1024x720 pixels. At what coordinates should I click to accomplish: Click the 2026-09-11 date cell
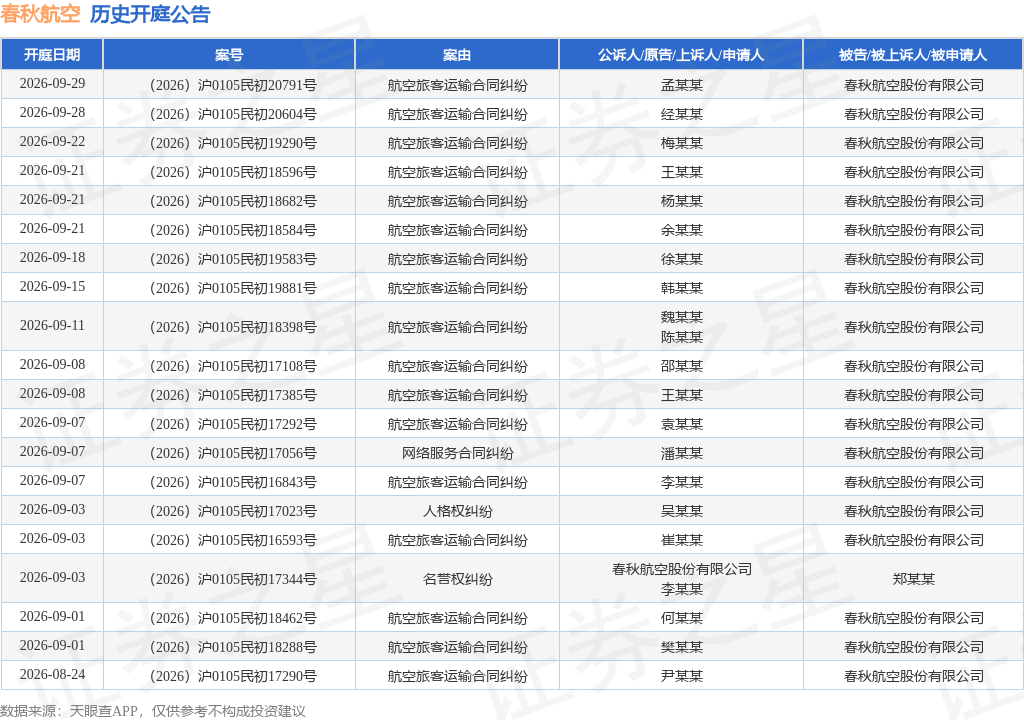[52, 325]
